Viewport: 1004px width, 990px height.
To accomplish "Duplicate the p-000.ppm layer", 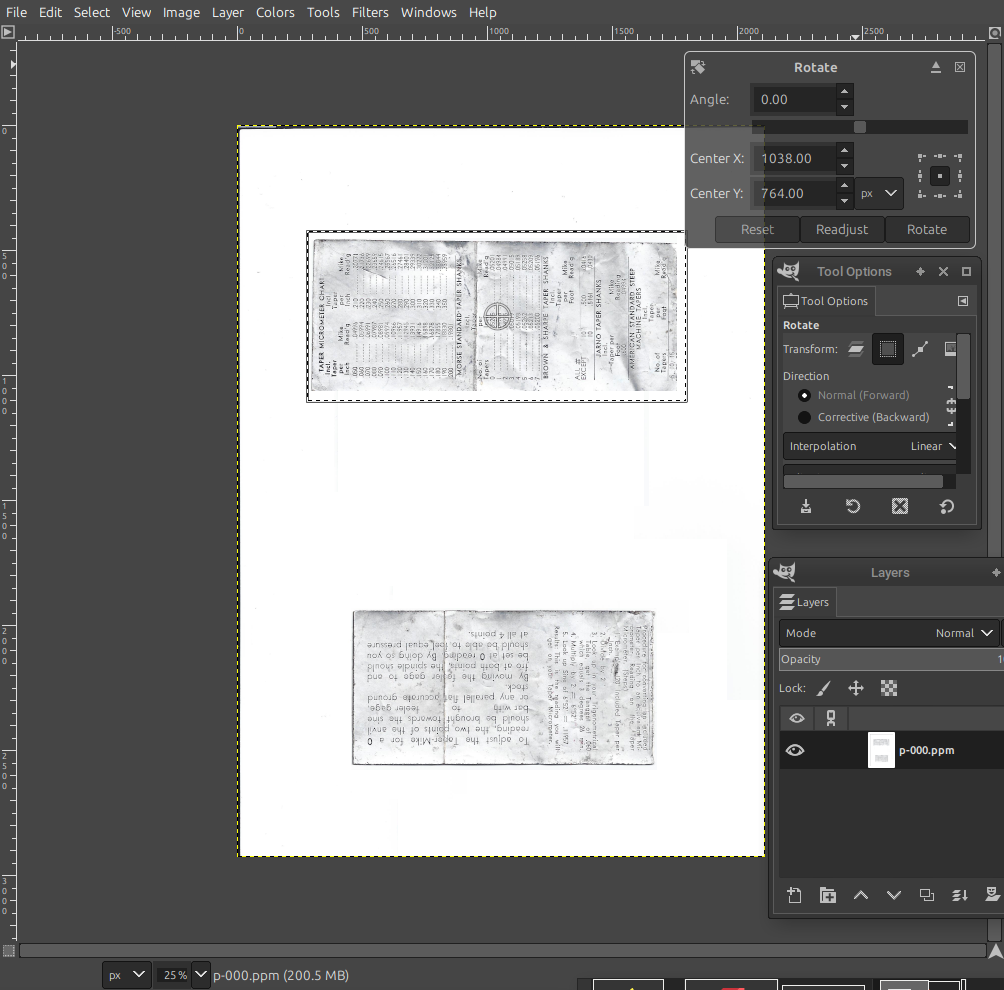I will [926, 895].
